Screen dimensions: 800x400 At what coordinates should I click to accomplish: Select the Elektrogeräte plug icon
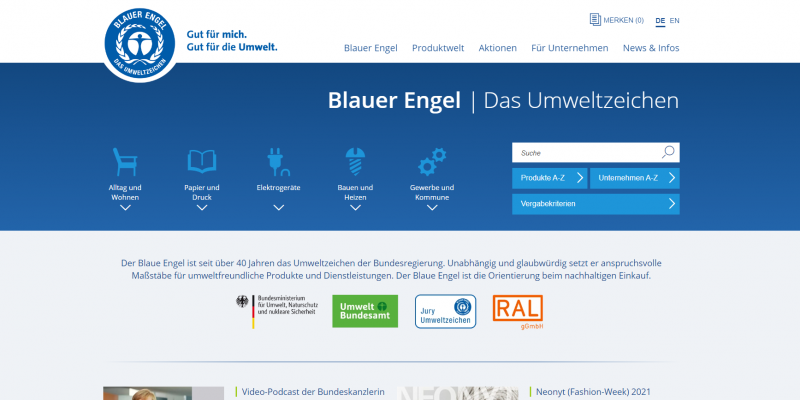coord(279,162)
